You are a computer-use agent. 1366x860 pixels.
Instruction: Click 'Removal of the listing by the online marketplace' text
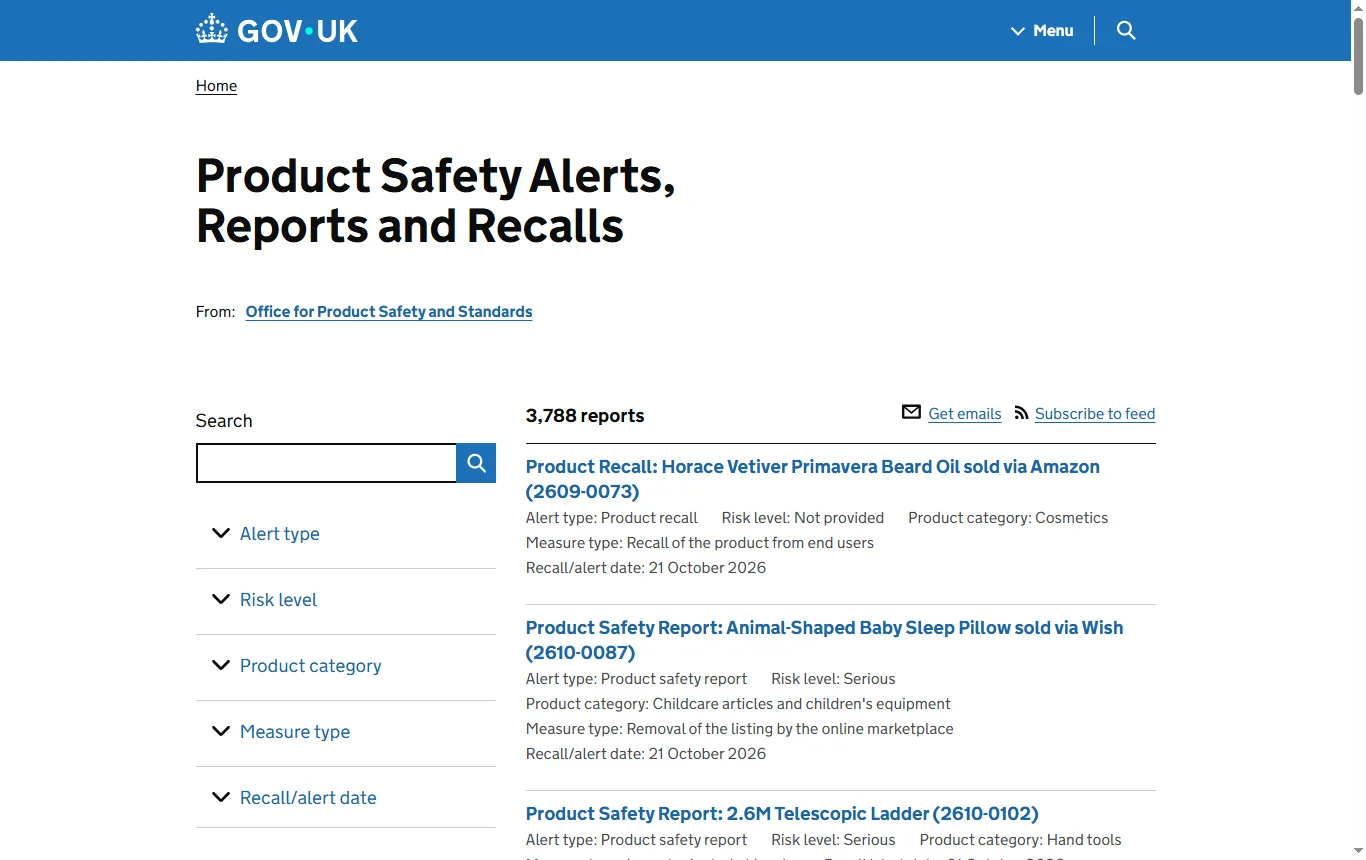coord(790,729)
